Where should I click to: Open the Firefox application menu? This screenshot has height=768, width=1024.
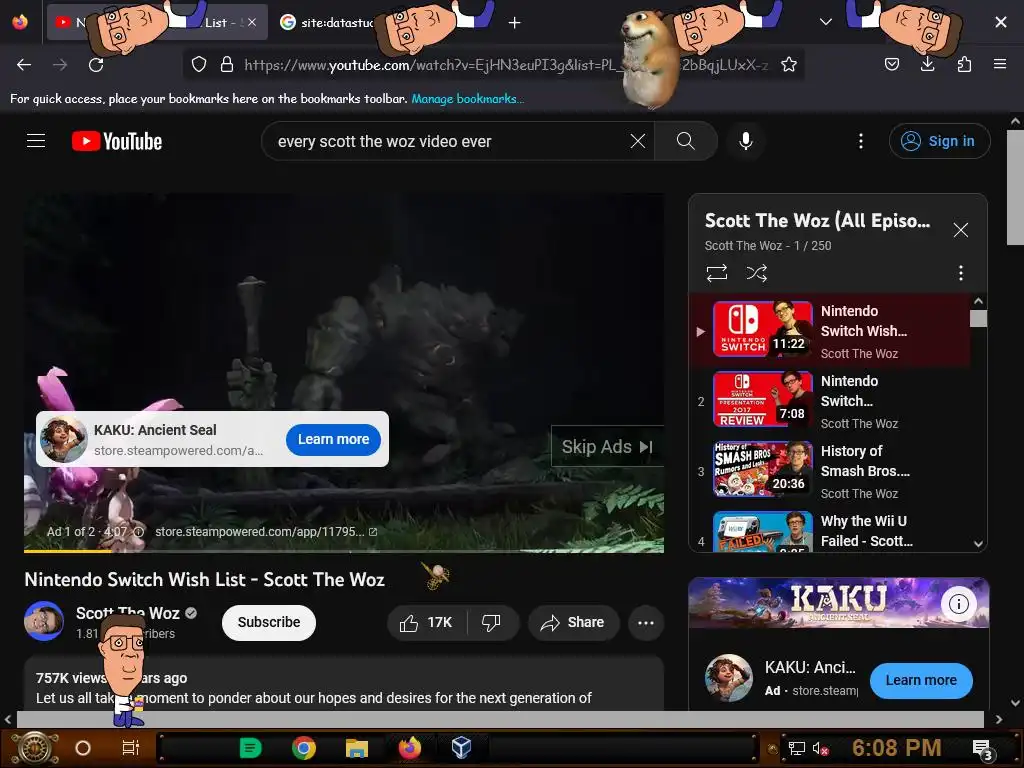(1000, 64)
